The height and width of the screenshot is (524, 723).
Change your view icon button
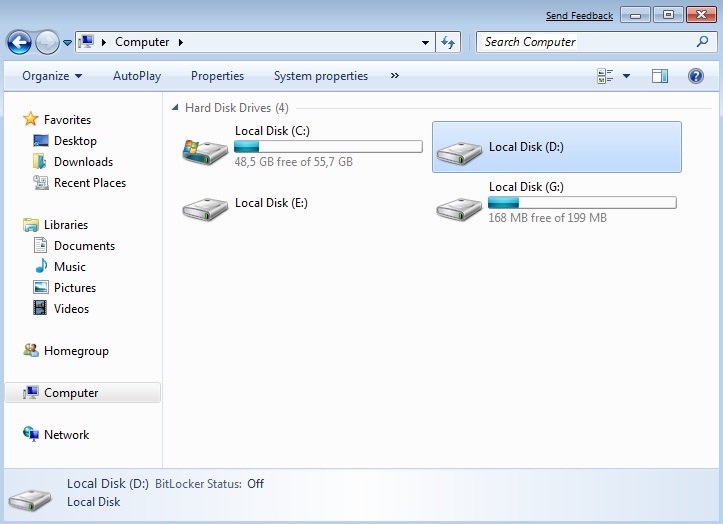[605, 76]
